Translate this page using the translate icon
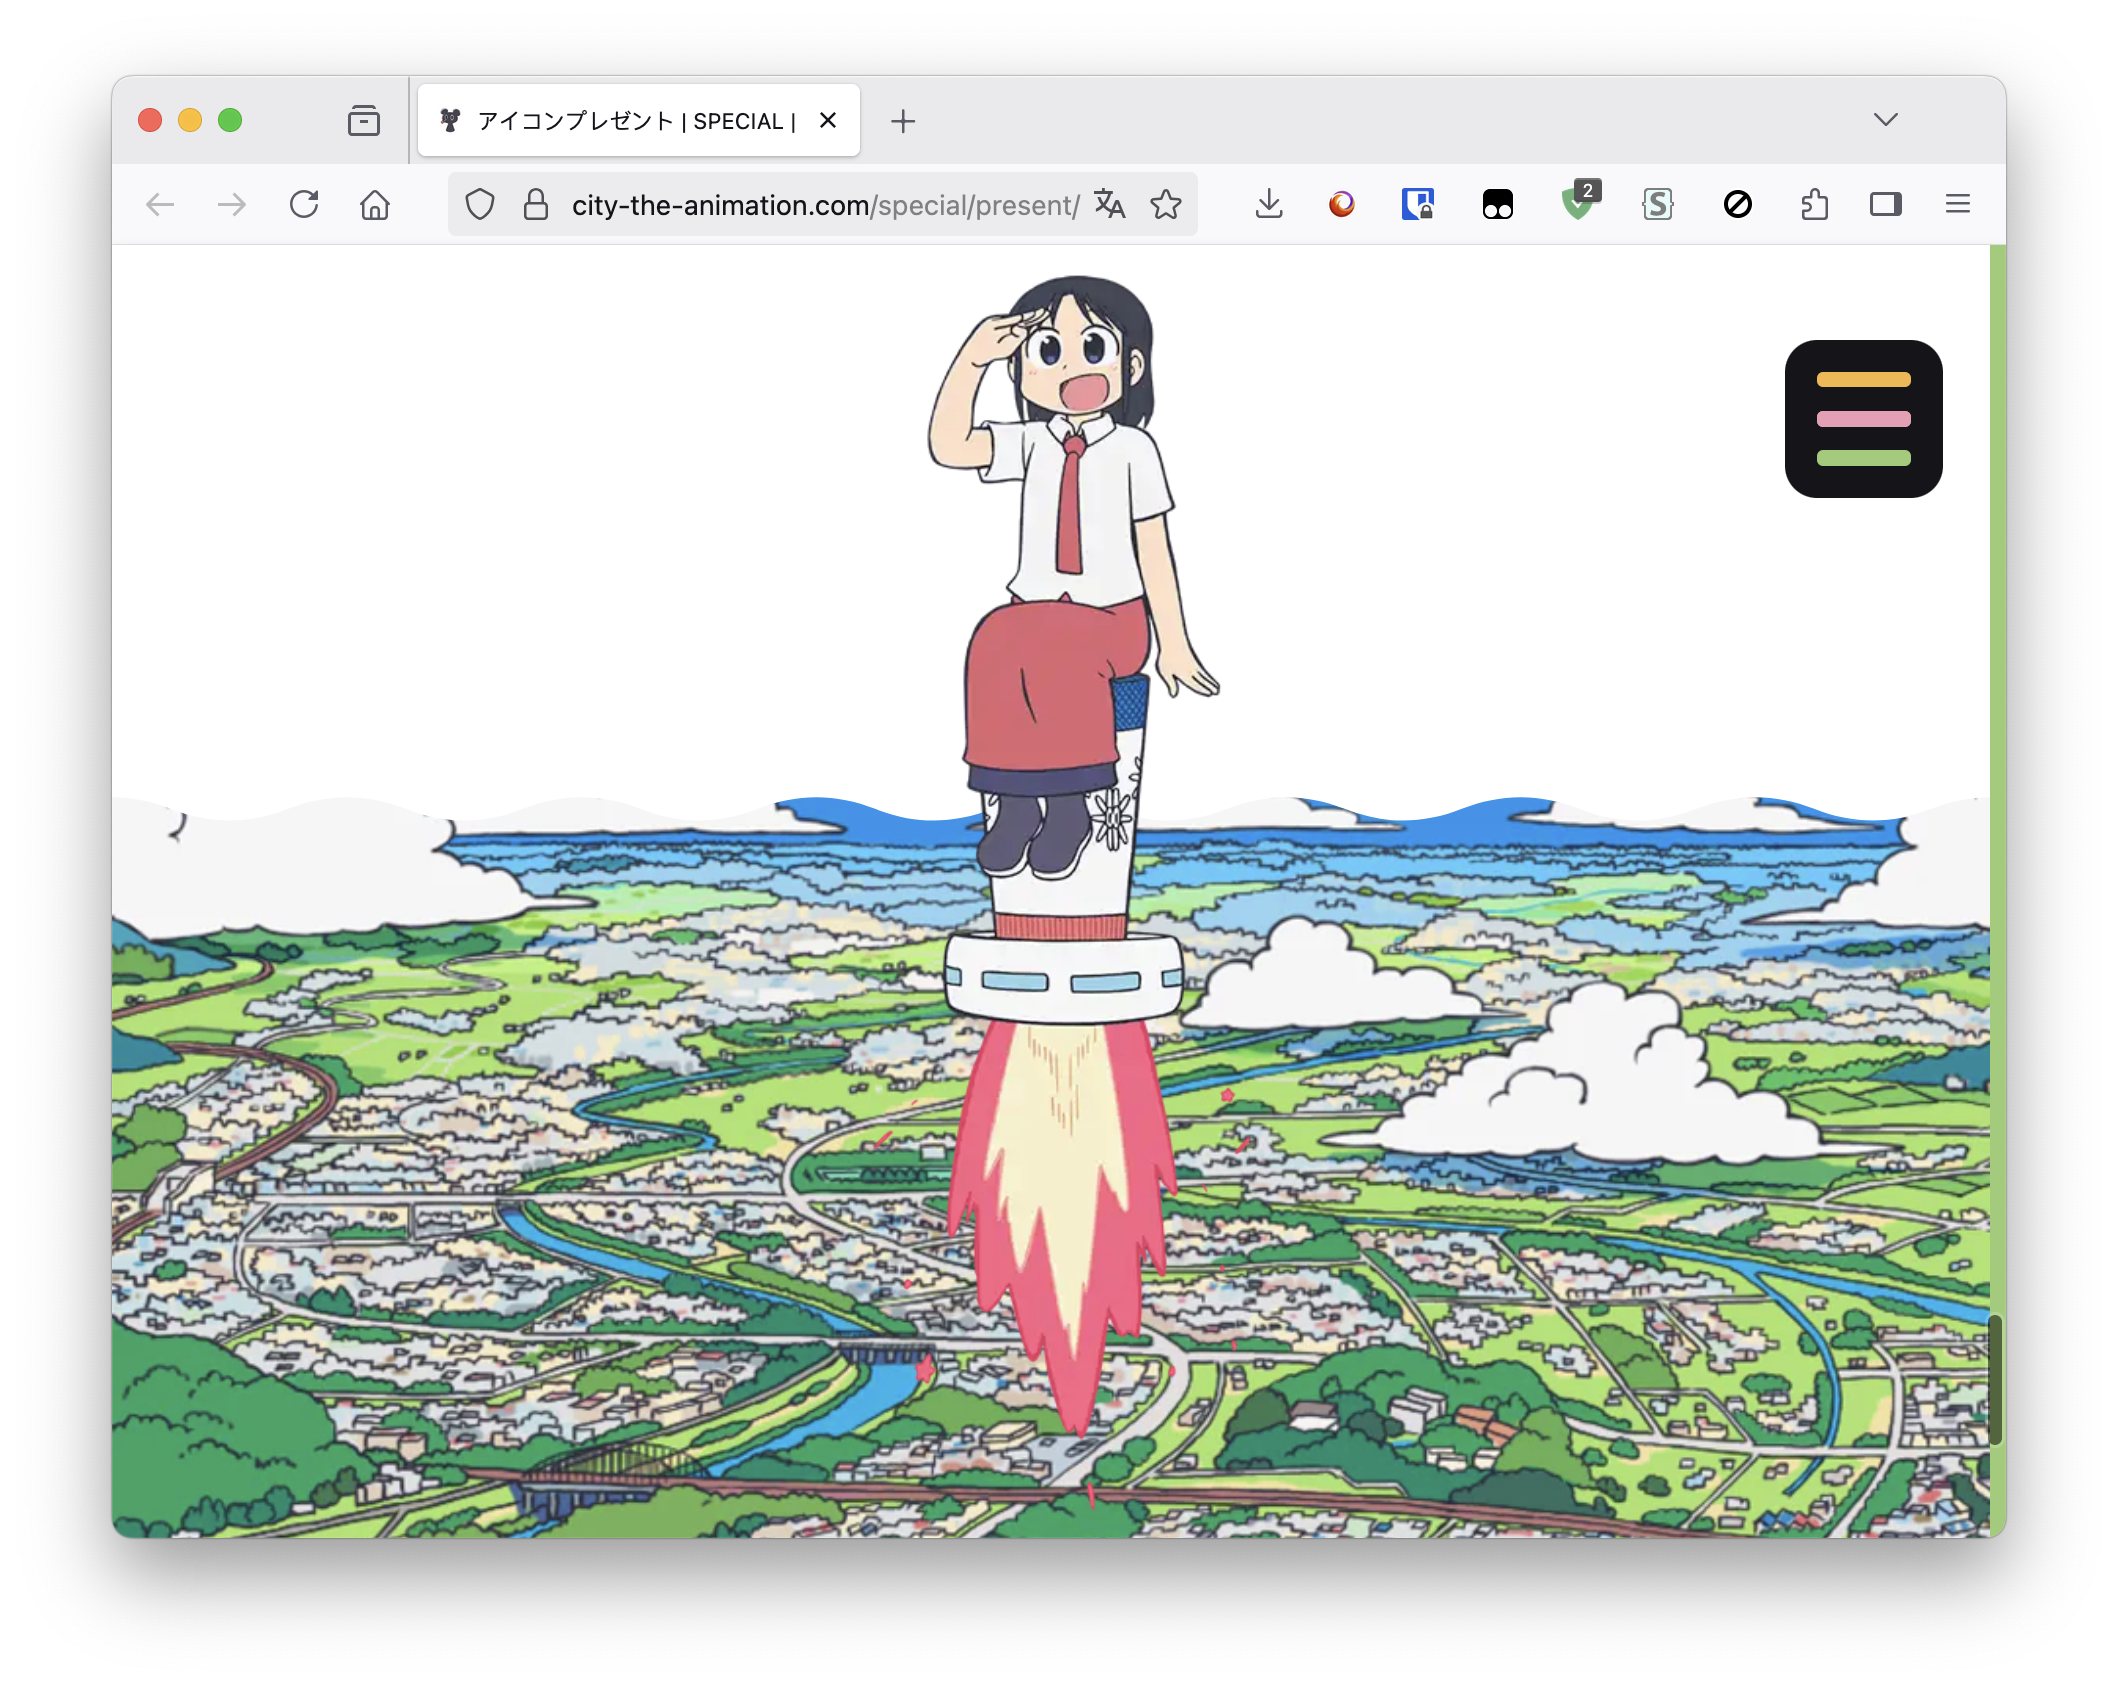Viewport: 2118px width, 1686px height. (1110, 205)
